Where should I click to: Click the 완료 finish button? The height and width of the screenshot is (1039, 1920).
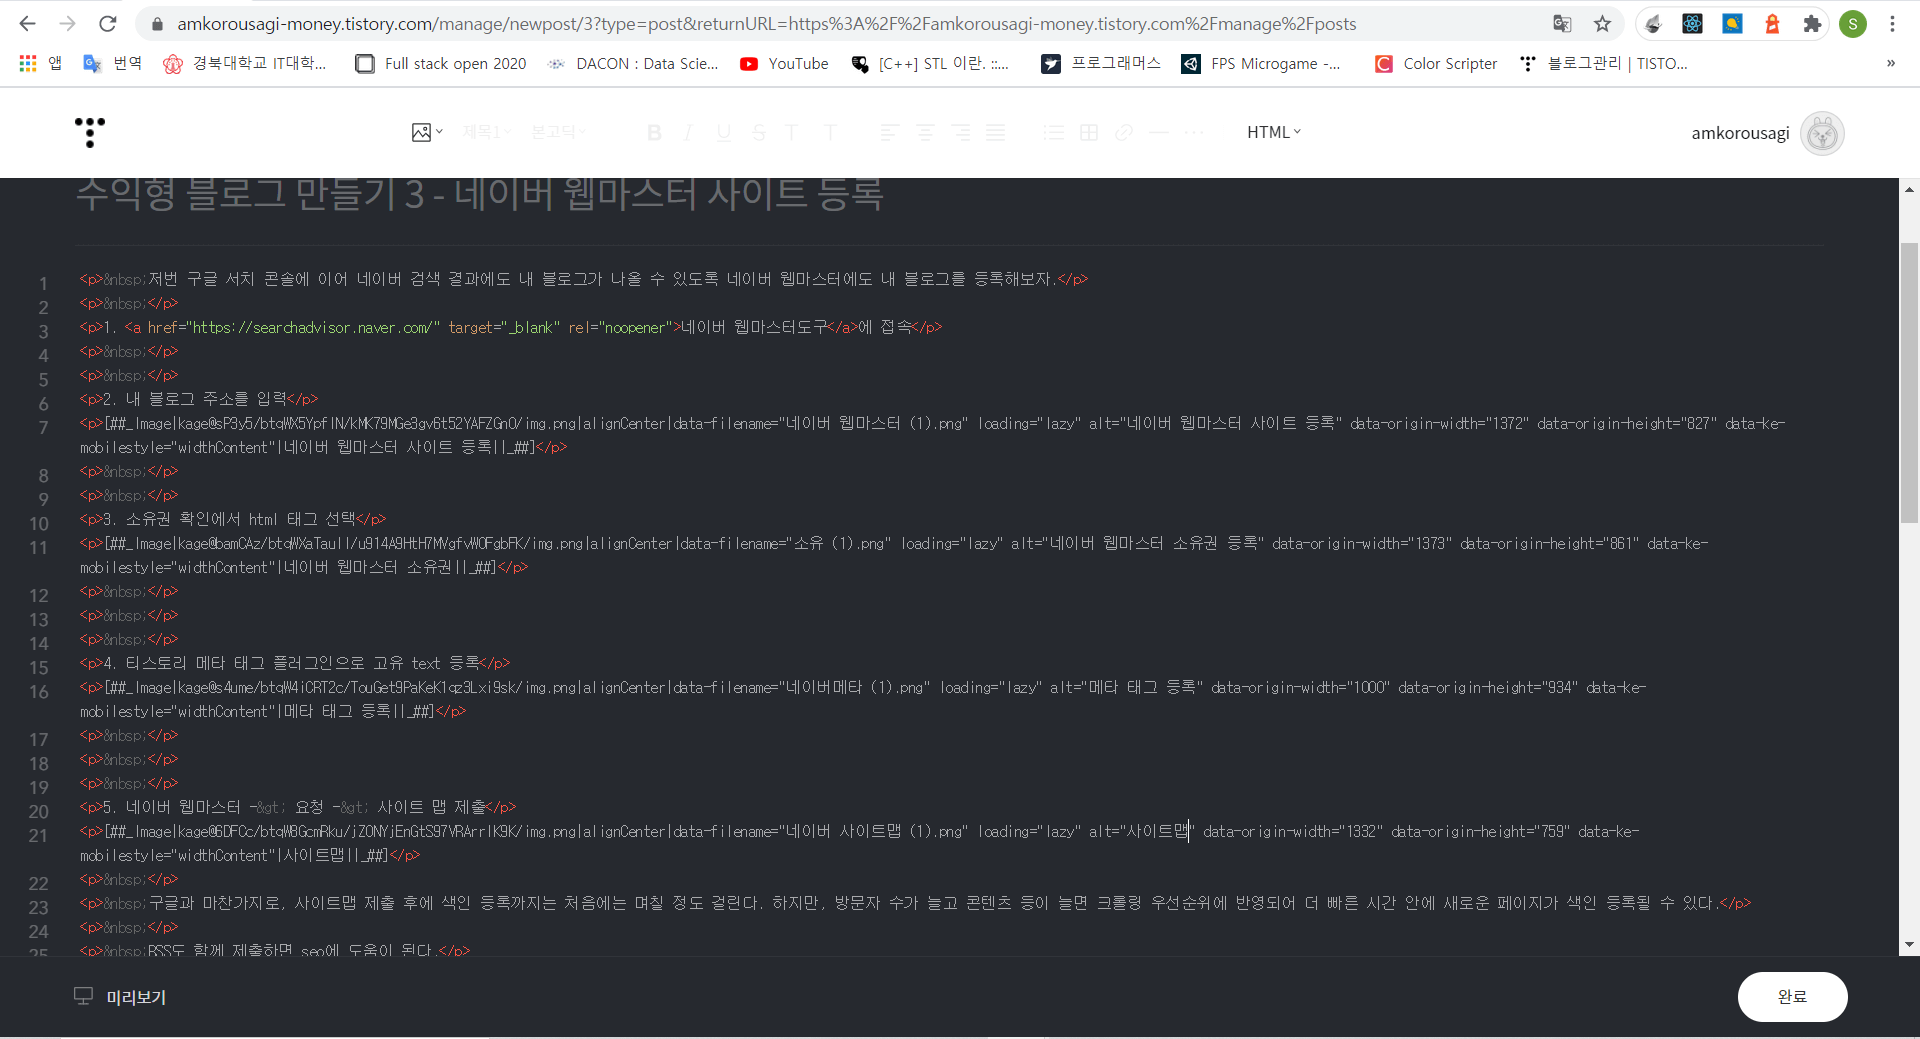[x=1792, y=997]
